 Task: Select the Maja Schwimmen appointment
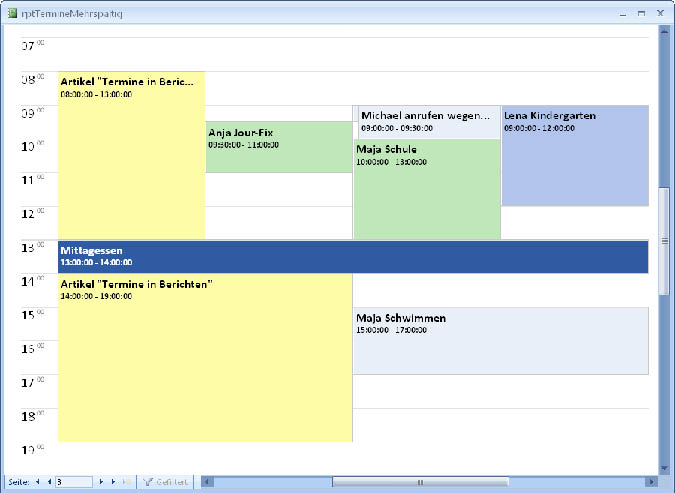[x=500, y=340]
